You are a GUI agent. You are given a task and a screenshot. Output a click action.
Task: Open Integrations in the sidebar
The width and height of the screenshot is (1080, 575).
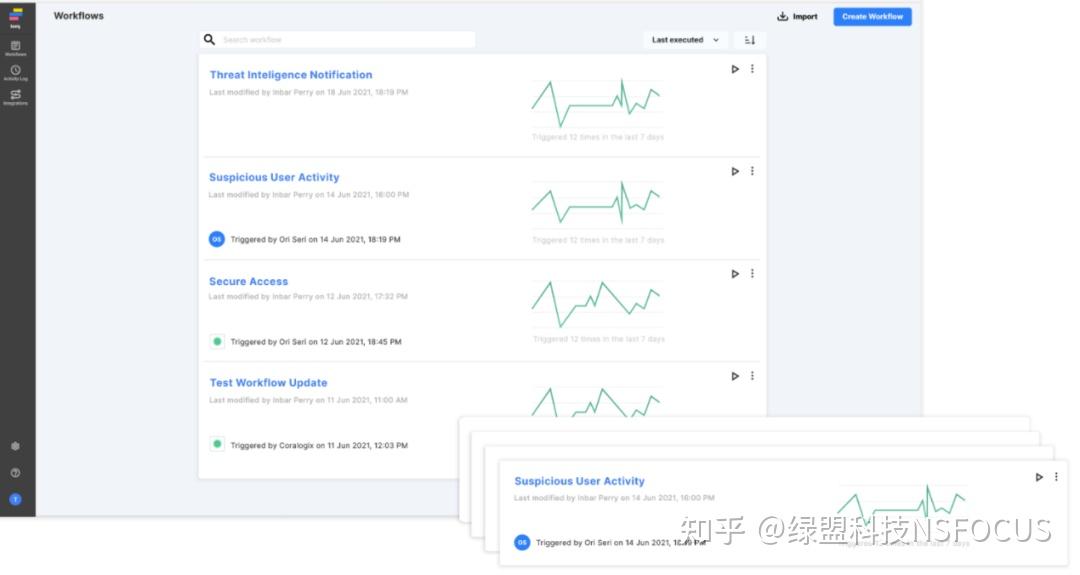coord(15,97)
